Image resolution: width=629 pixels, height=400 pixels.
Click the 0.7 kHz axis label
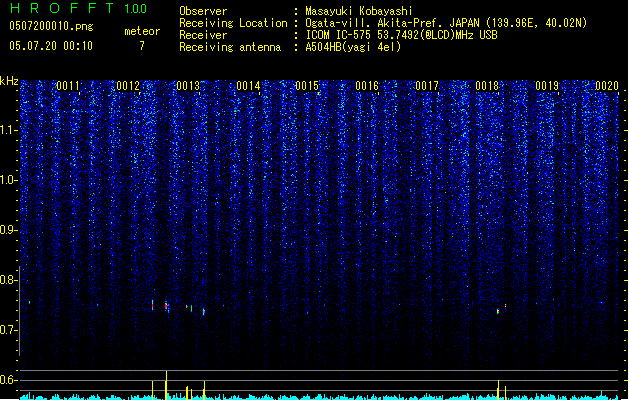[8, 330]
